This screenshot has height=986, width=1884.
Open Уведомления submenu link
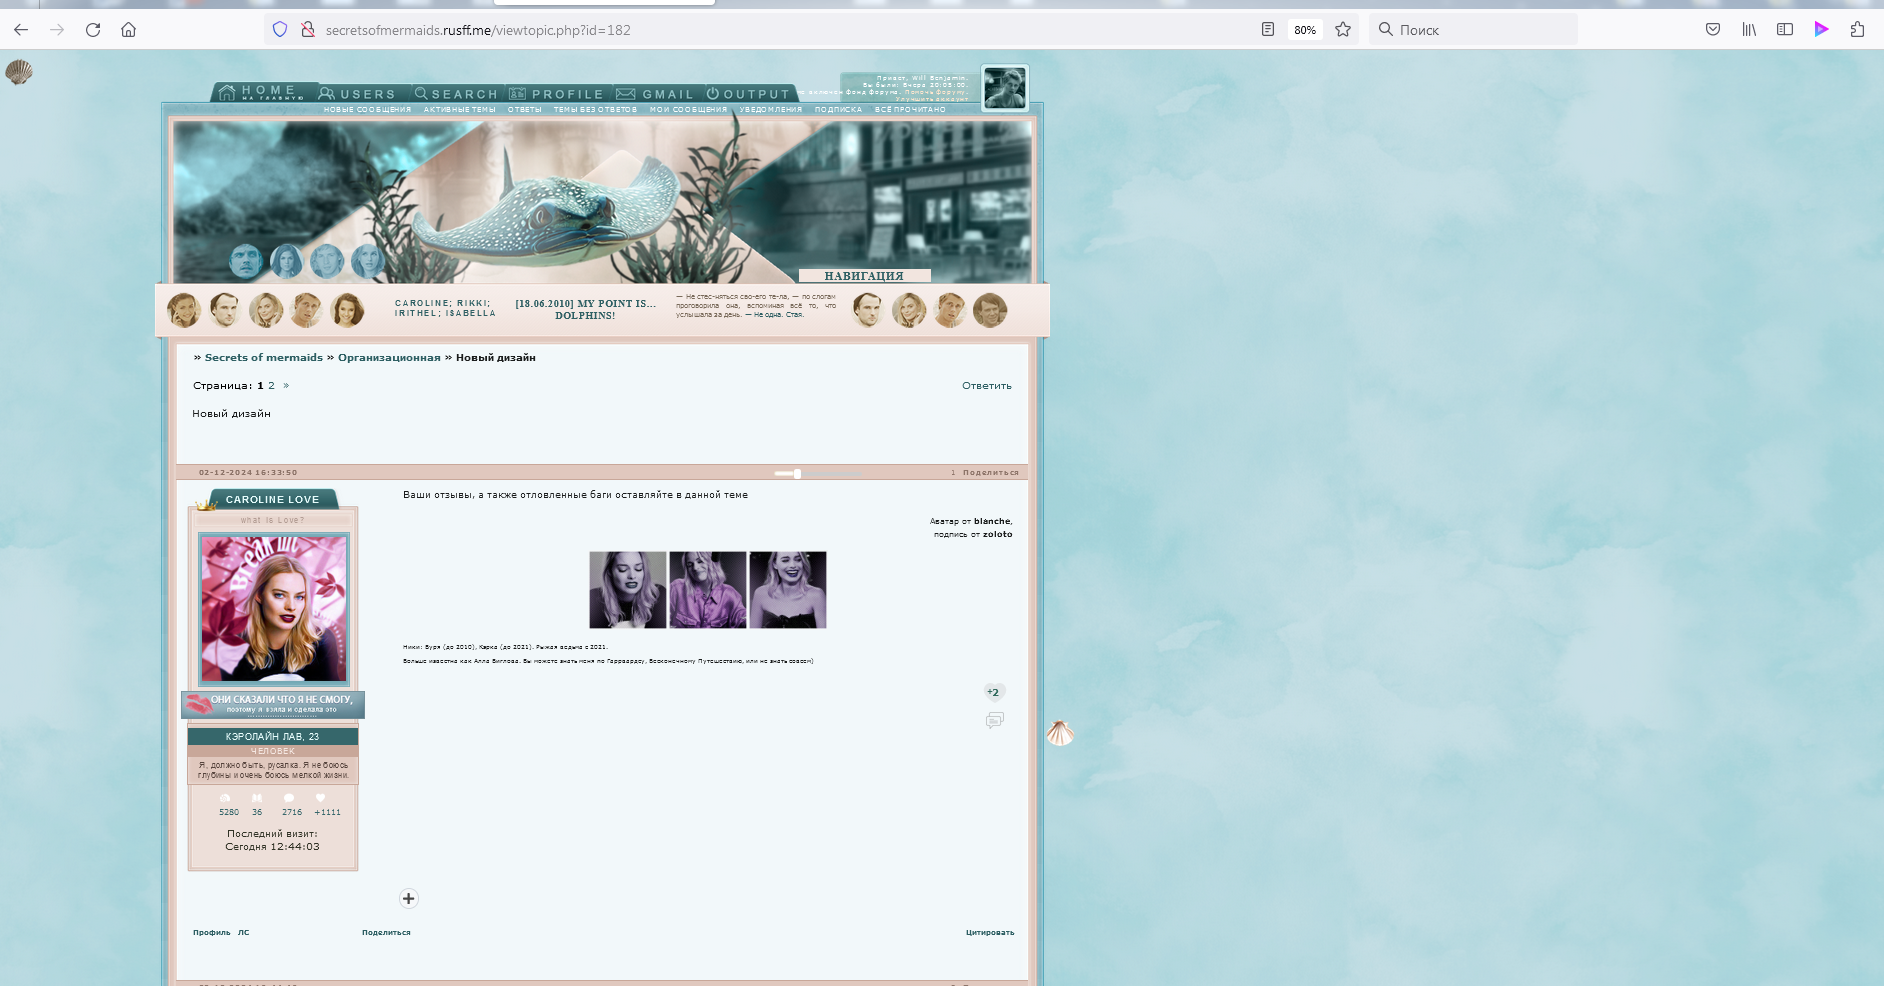770,110
